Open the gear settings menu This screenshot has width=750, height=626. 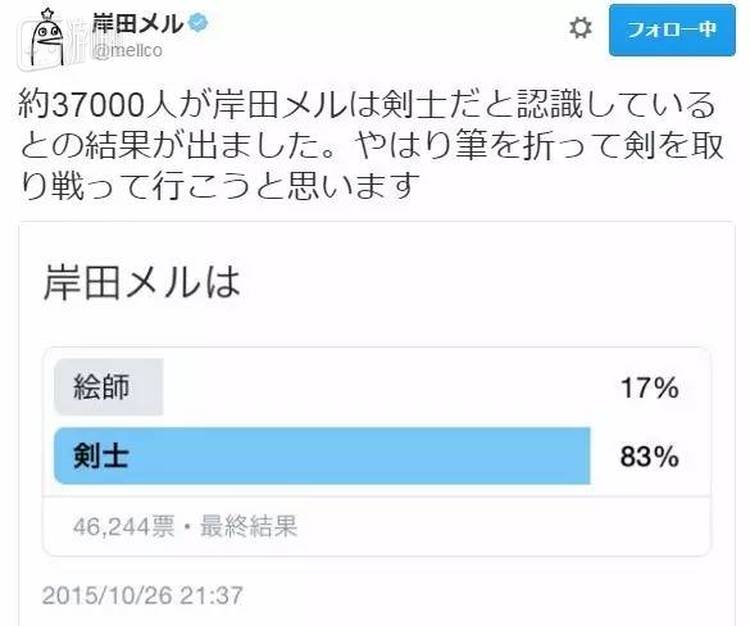coord(579,29)
